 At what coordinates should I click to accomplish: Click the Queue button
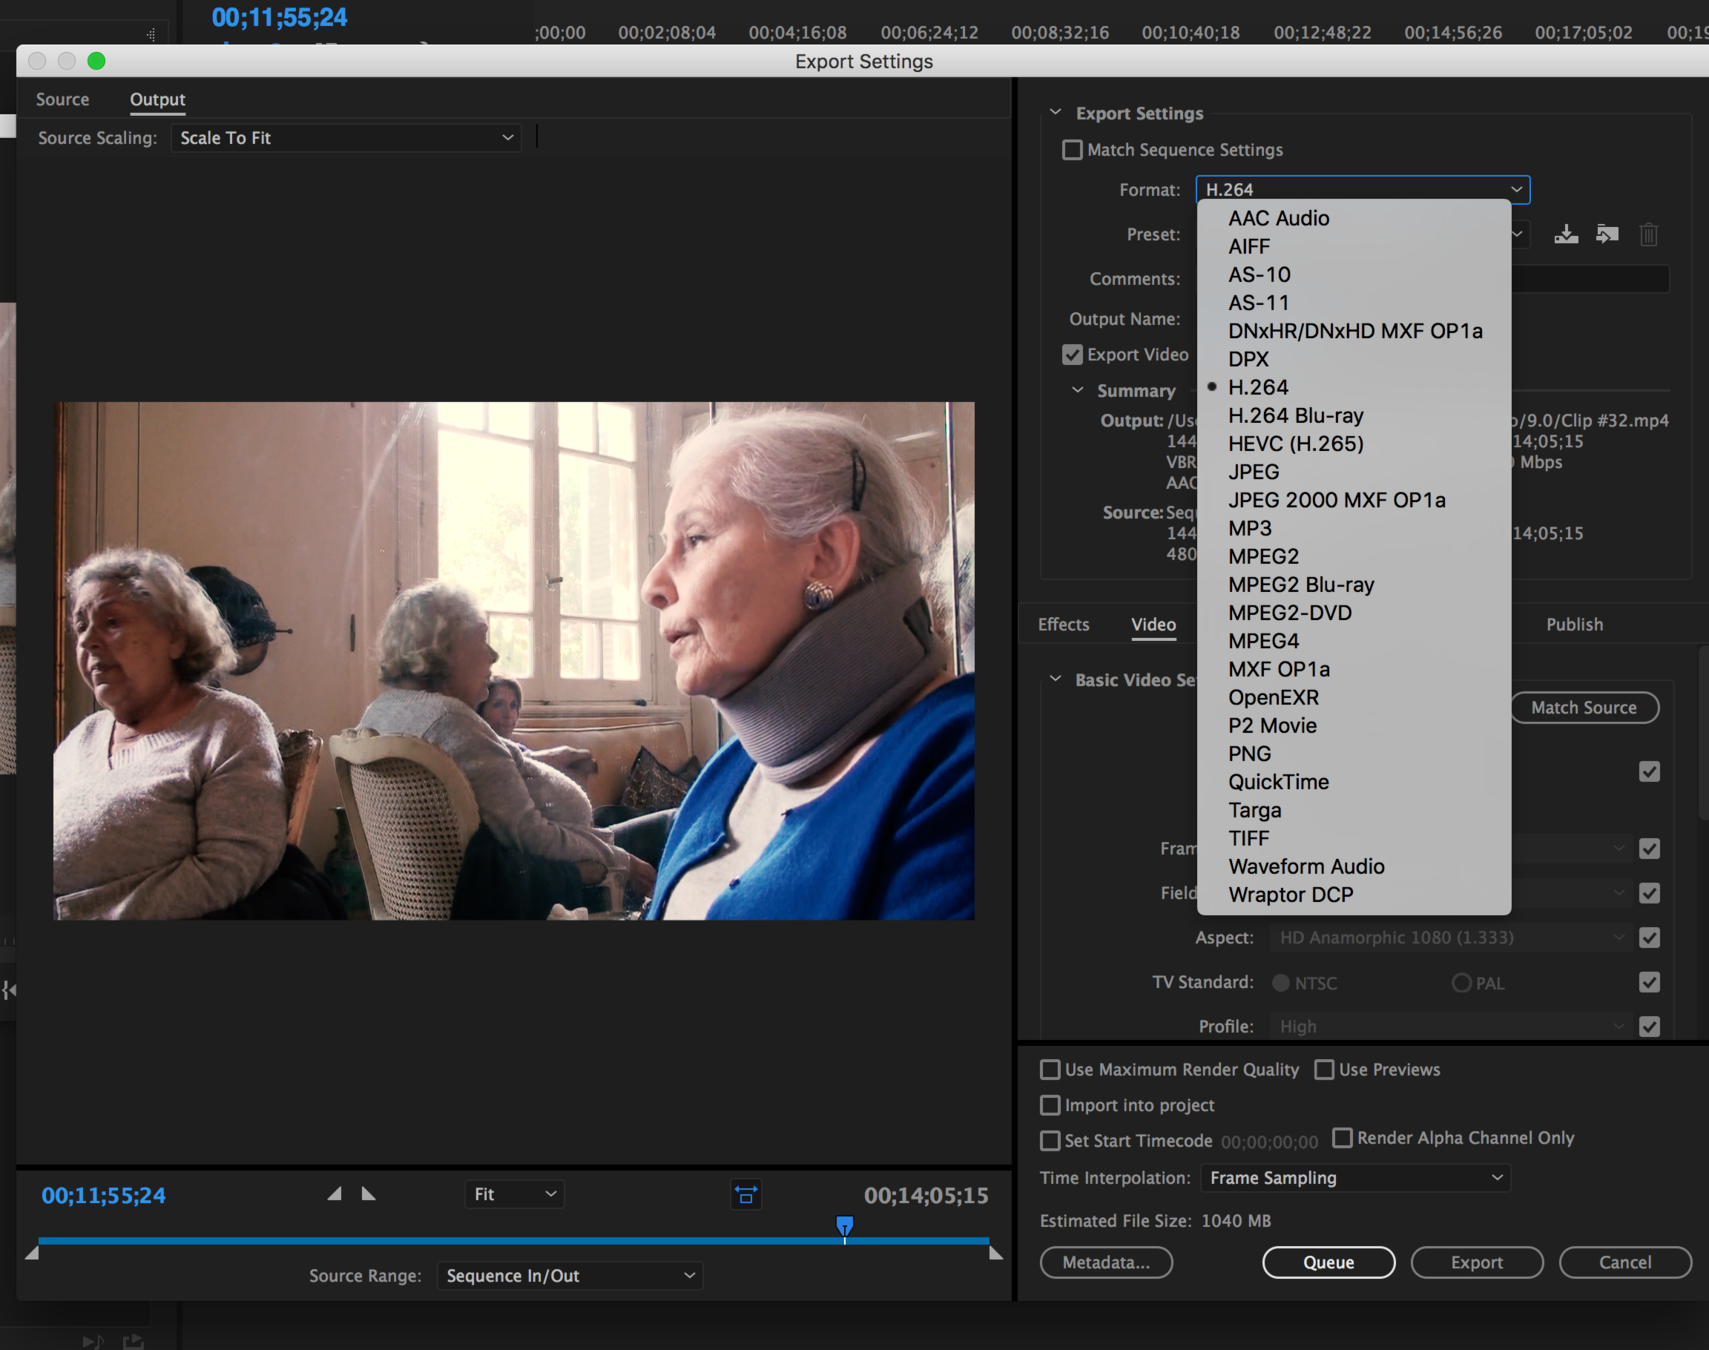coord(1328,1262)
